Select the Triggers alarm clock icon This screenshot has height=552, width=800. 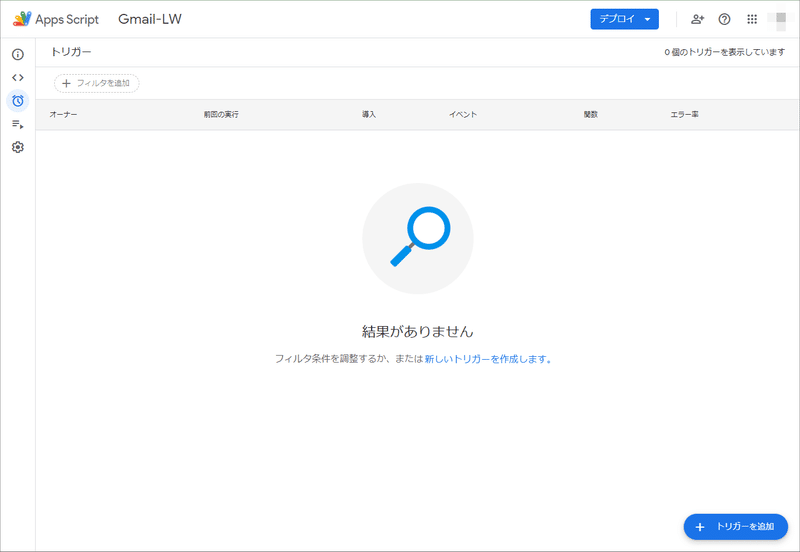point(18,101)
